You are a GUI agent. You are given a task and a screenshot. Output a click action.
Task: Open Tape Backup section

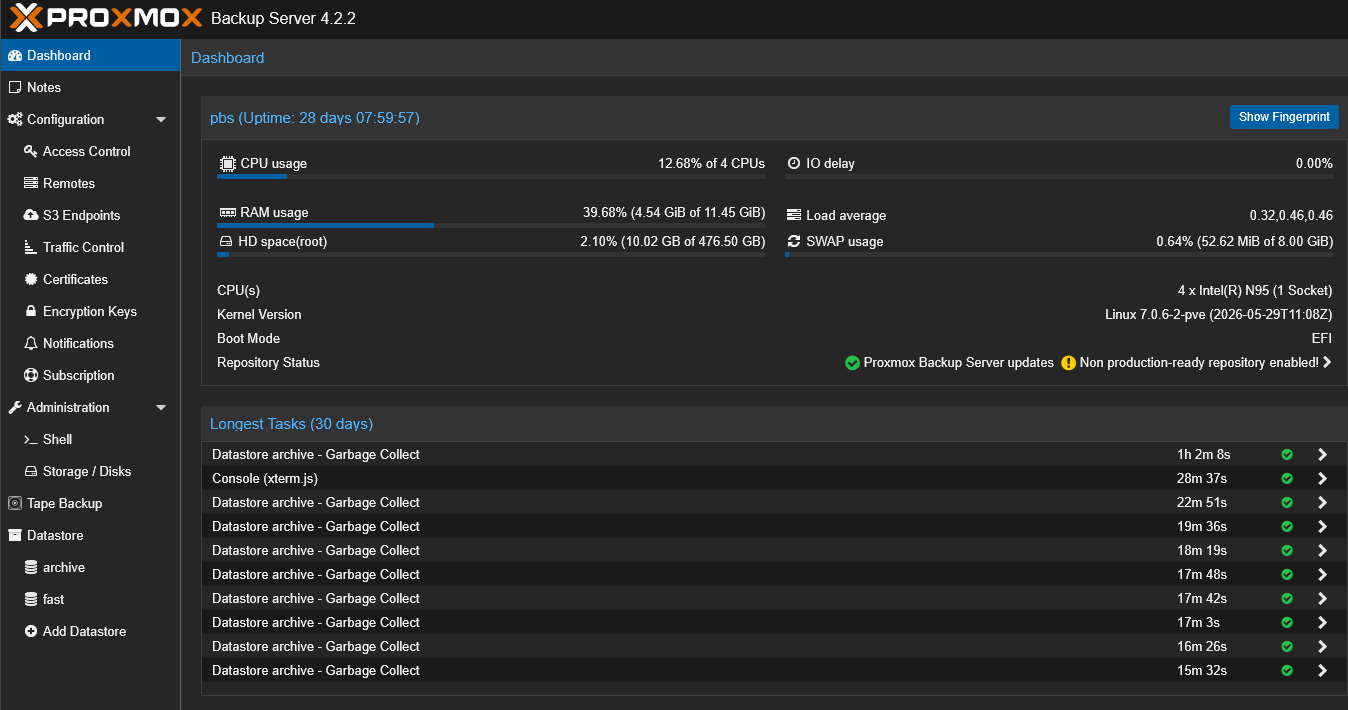(x=90, y=504)
